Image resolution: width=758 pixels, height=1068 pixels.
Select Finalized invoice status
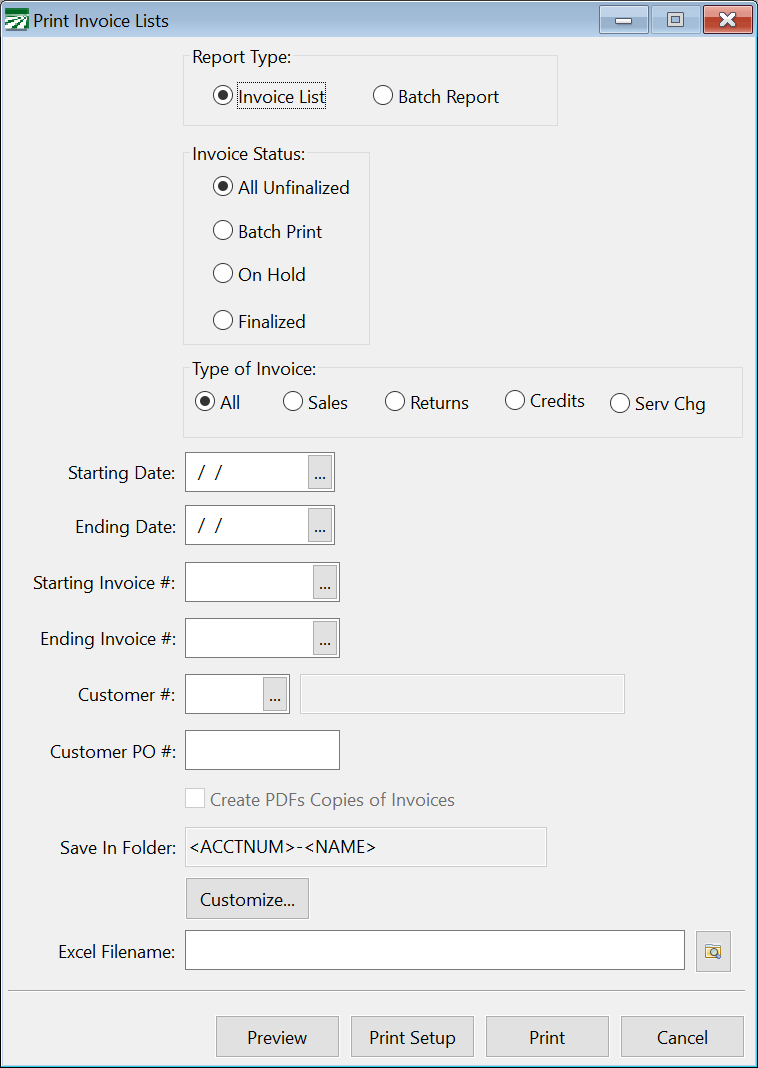223,320
